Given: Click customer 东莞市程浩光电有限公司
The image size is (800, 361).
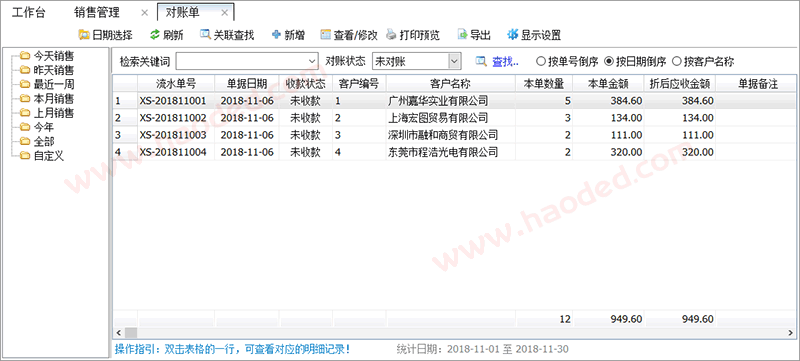Looking at the screenshot, I should tap(443, 152).
